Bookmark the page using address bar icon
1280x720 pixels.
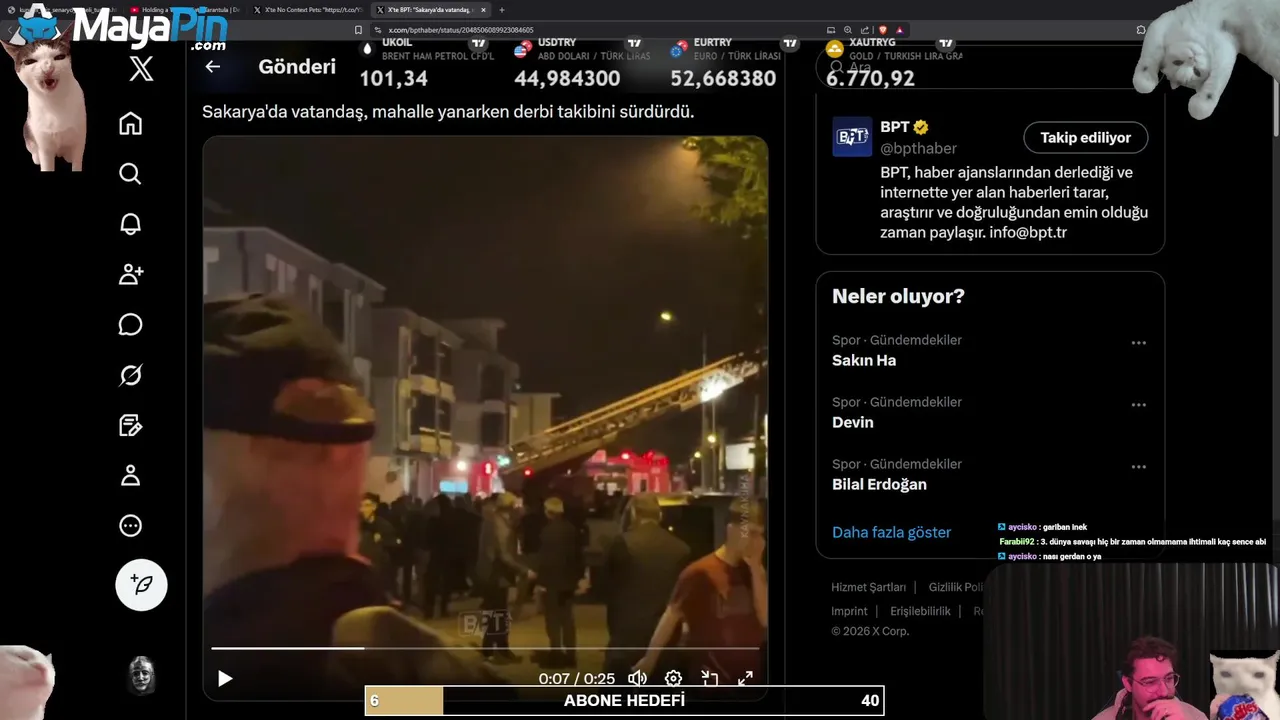358,30
